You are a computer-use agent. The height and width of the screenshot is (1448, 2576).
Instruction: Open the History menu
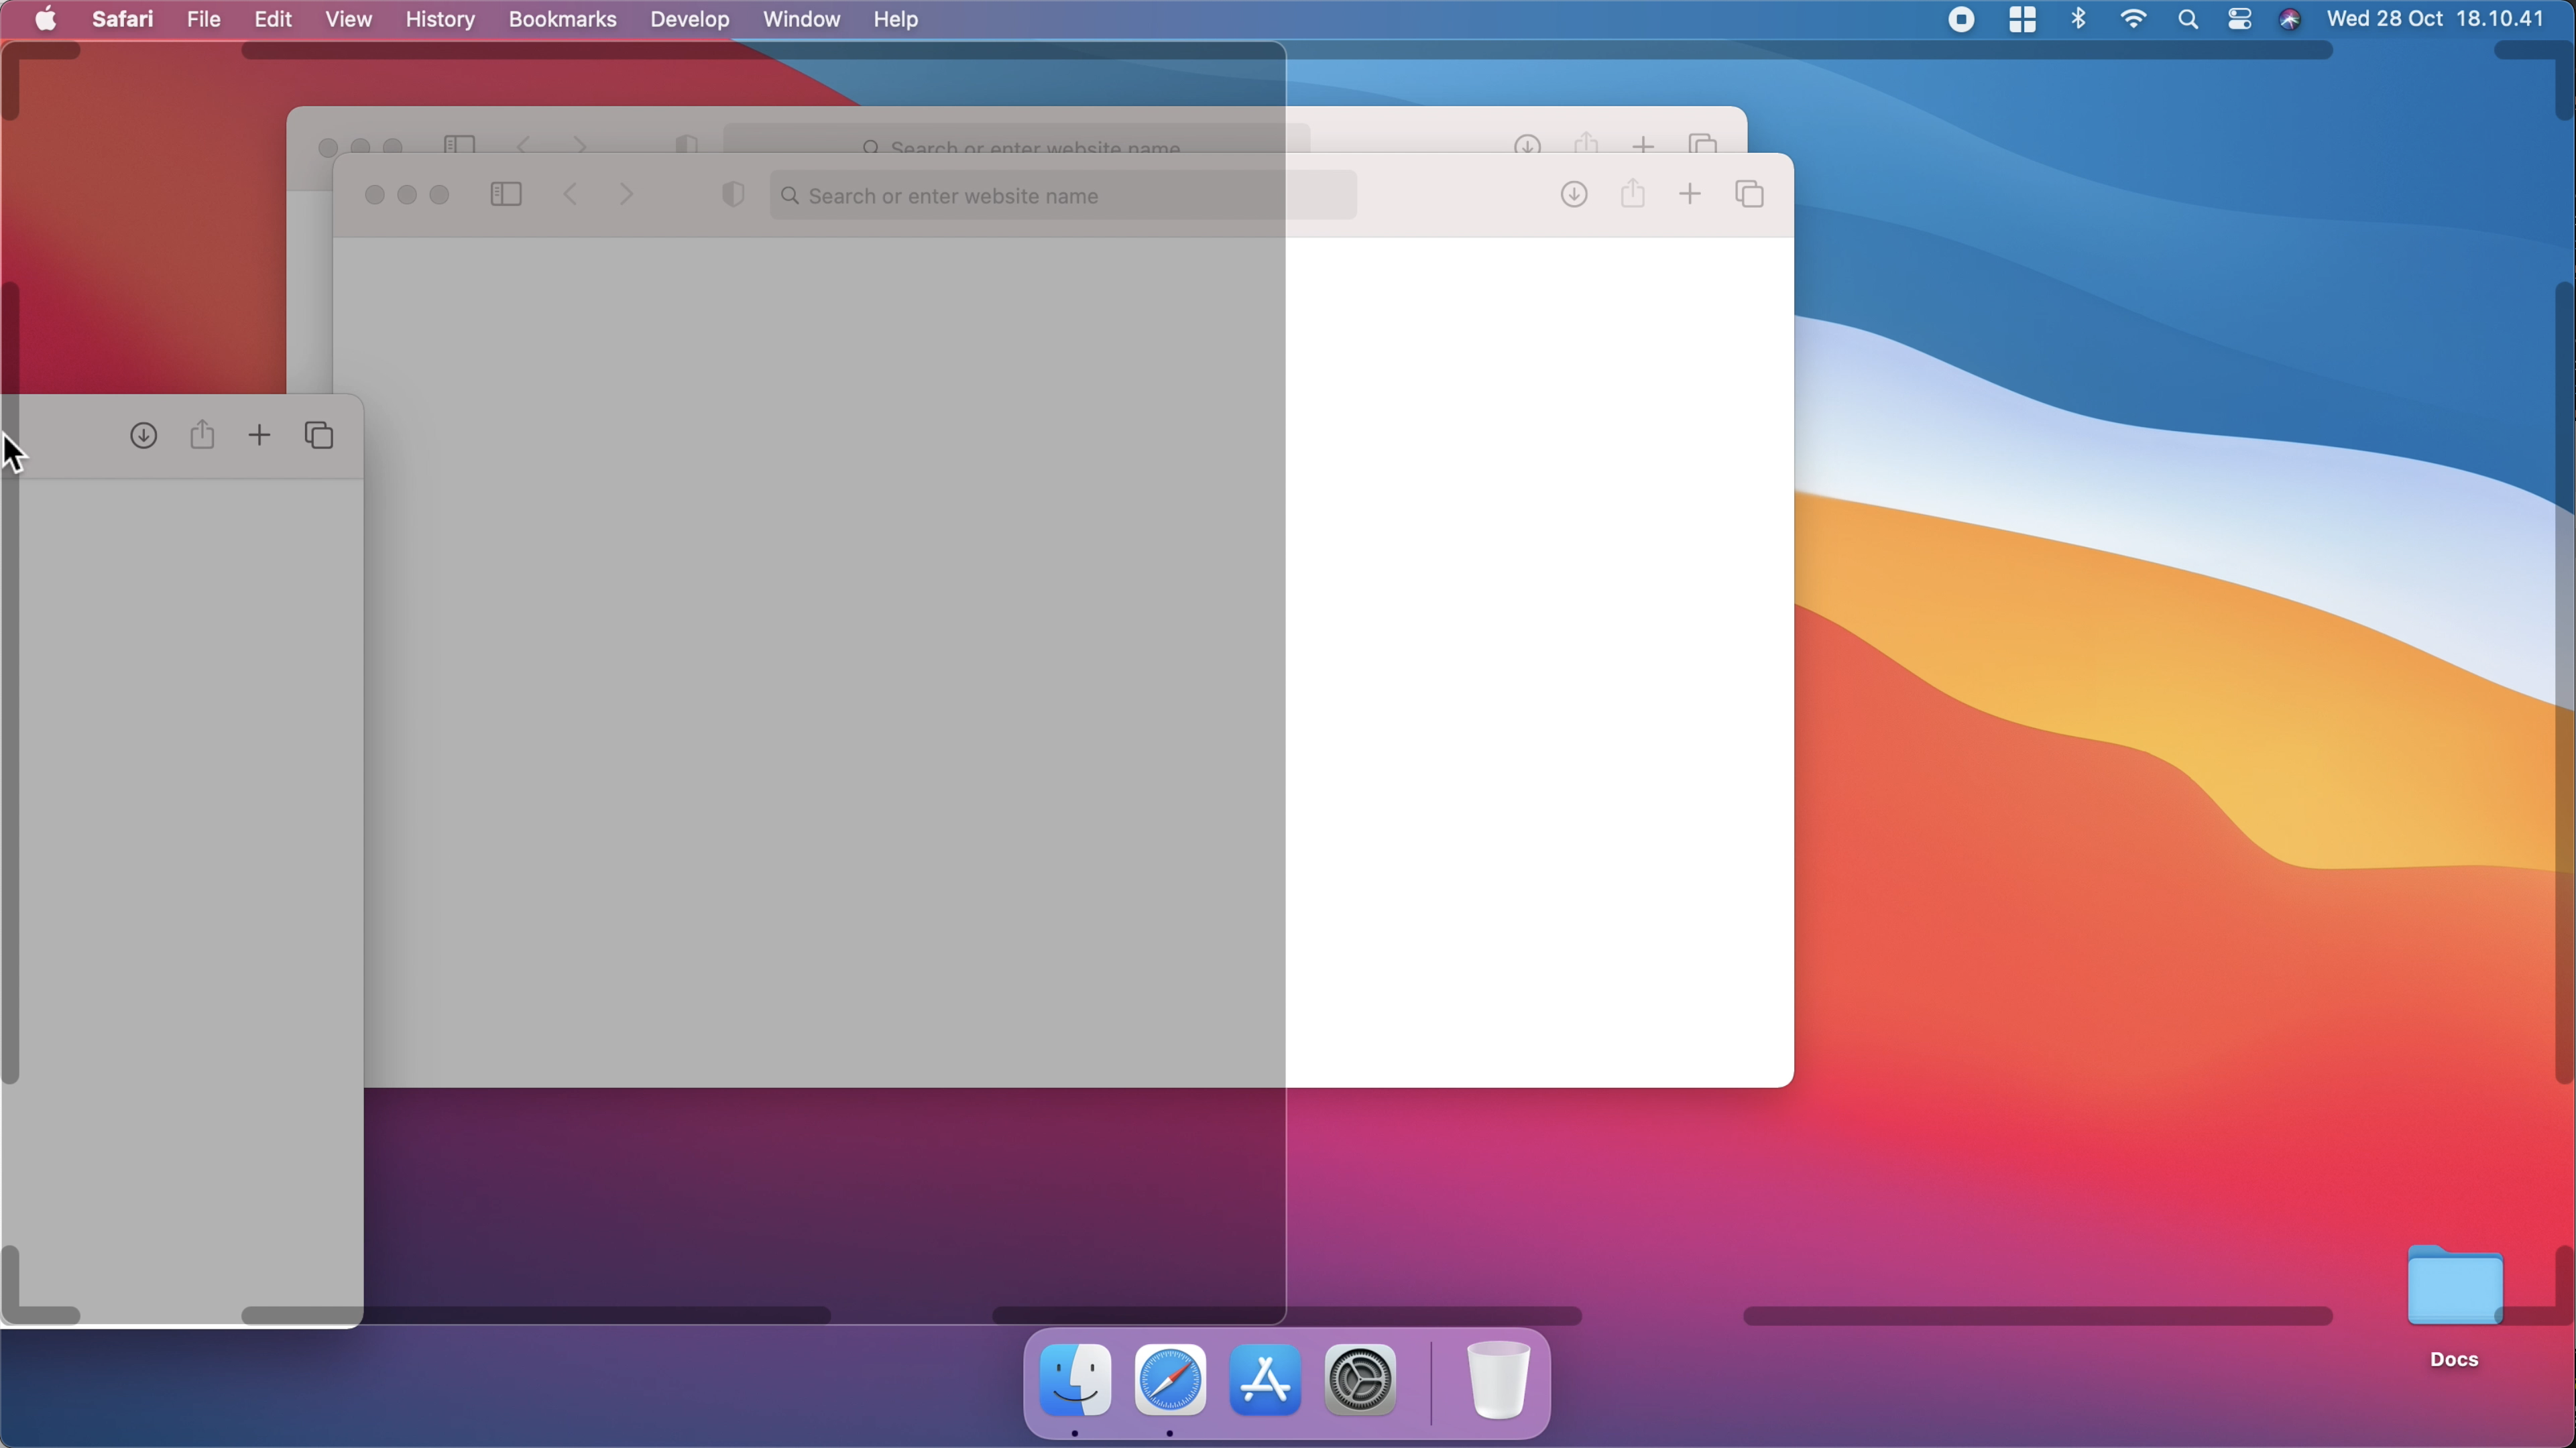[440, 19]
